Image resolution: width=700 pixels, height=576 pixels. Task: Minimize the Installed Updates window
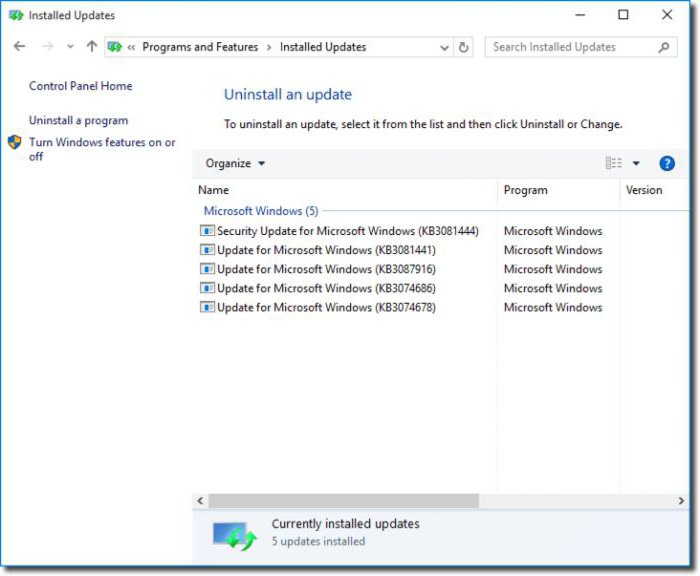point(580,15)
